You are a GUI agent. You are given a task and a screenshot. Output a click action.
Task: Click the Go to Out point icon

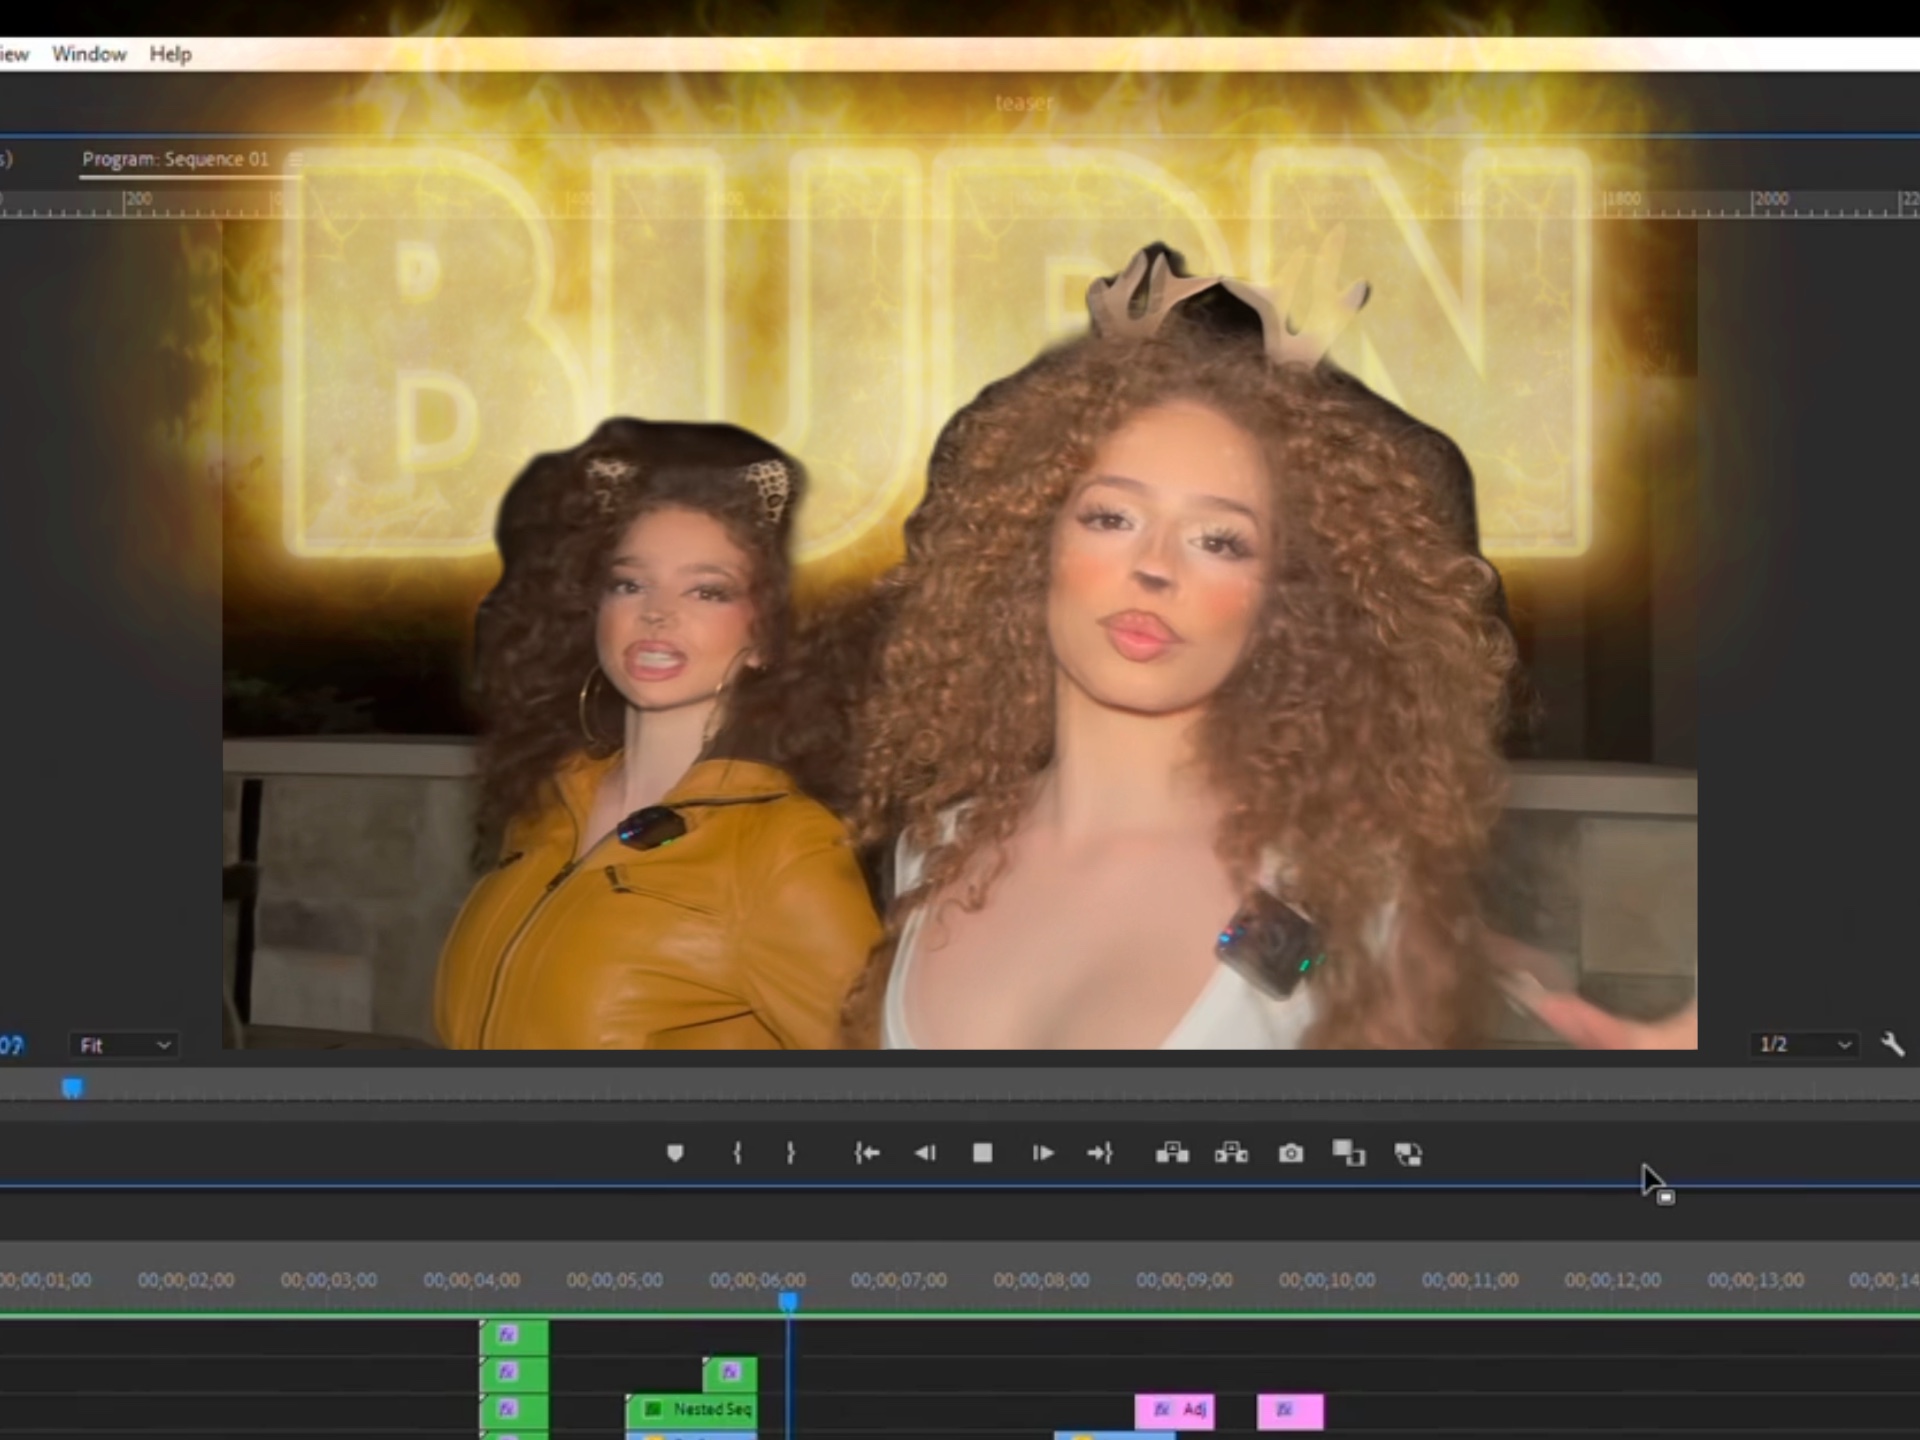click(x=1100, y=1153)
